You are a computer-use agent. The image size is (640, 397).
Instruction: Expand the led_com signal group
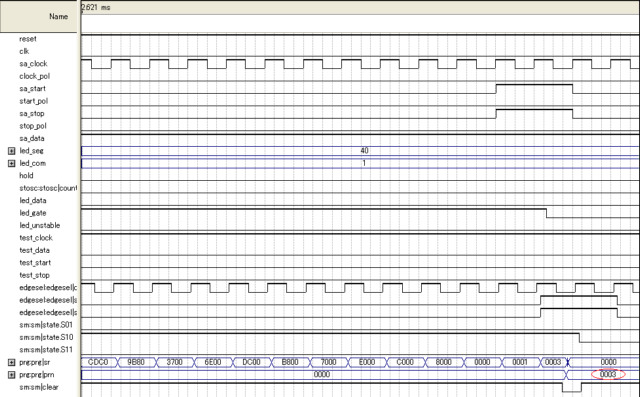point(11,164)
